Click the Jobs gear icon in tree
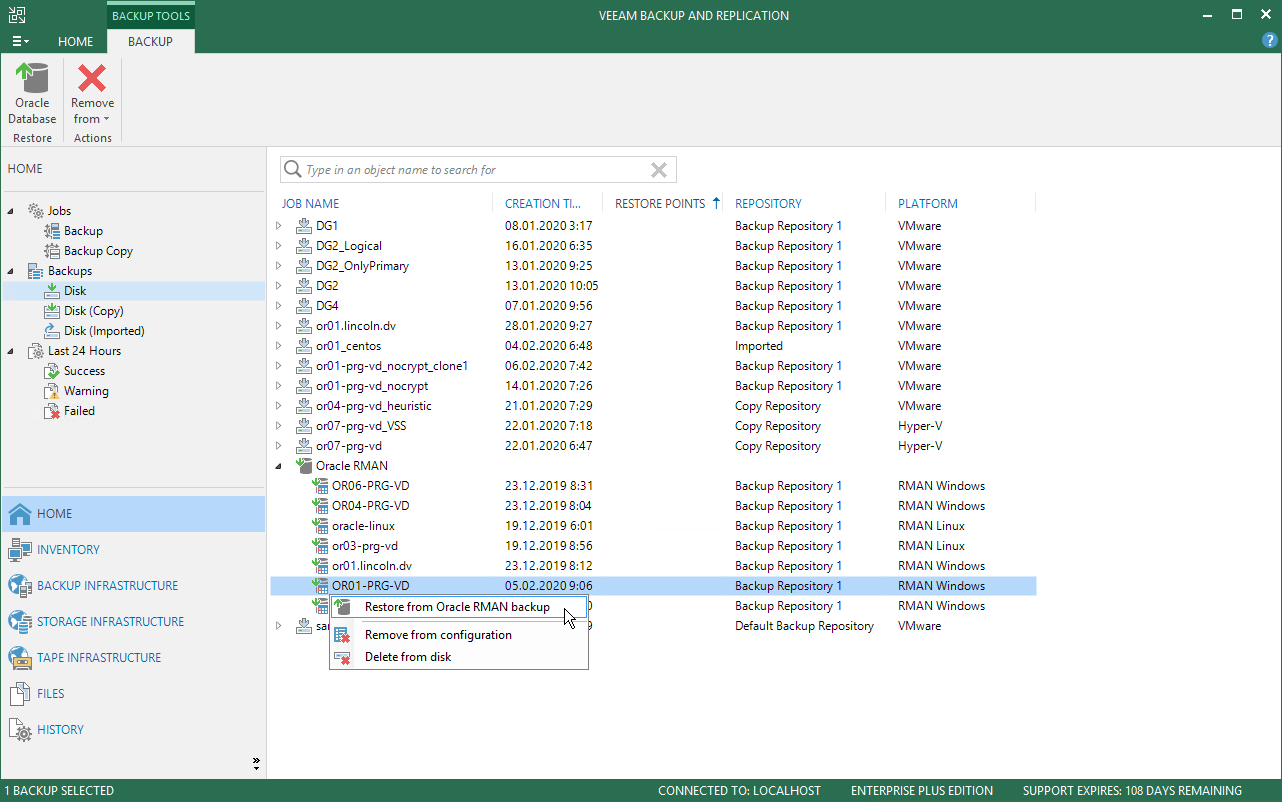 pyautogui.click(x=36, y=211)
